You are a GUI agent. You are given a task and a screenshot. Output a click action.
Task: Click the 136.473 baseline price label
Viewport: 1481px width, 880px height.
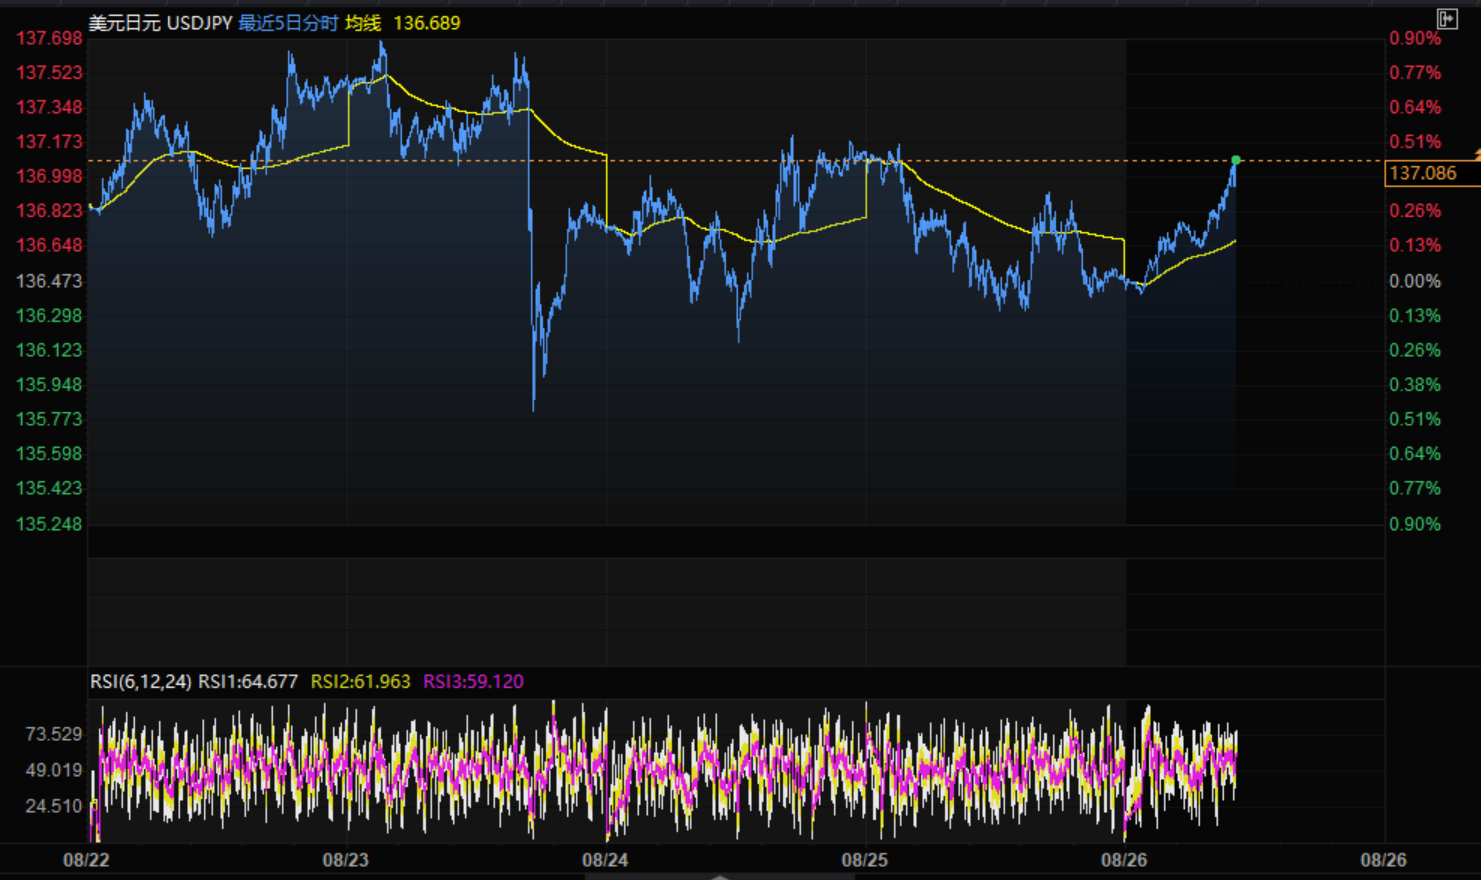[x=49, y=282]
